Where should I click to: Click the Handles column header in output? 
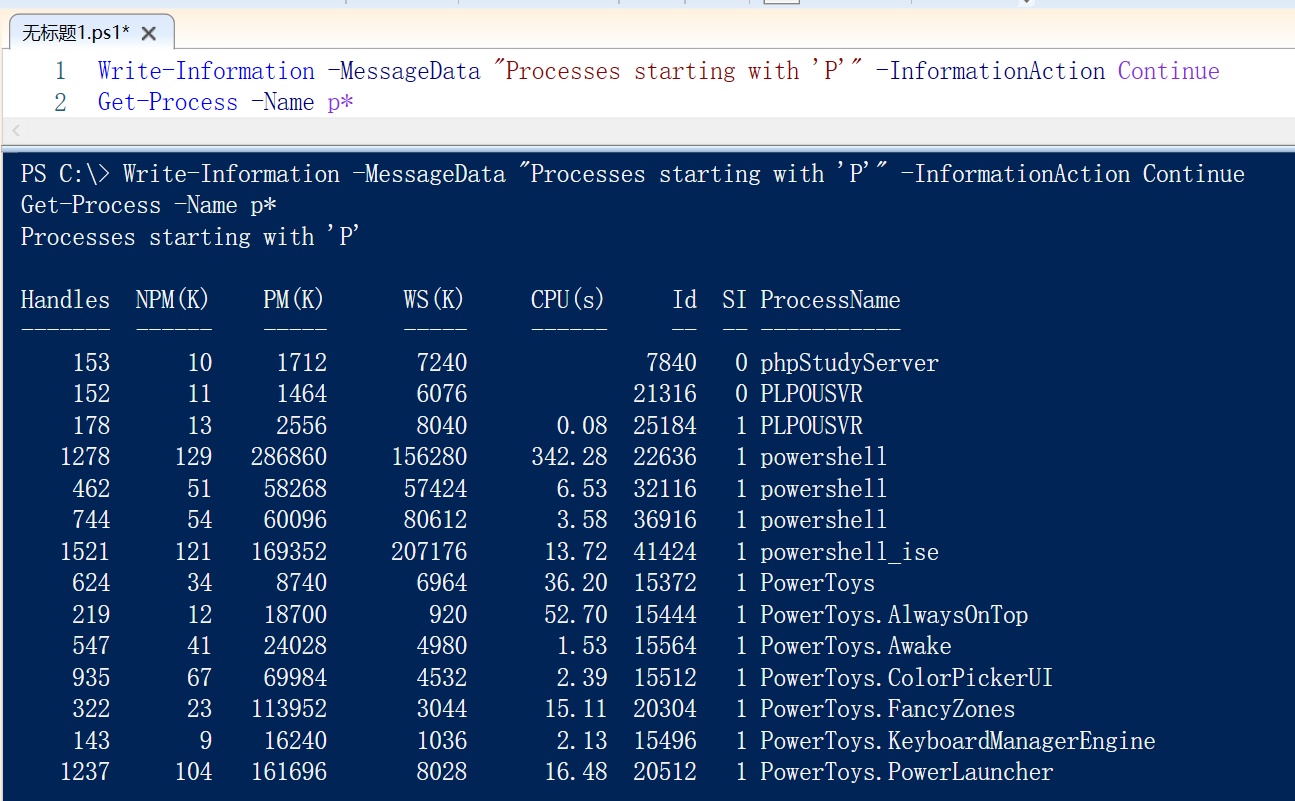pyautogui.click(x=65, y=300)
